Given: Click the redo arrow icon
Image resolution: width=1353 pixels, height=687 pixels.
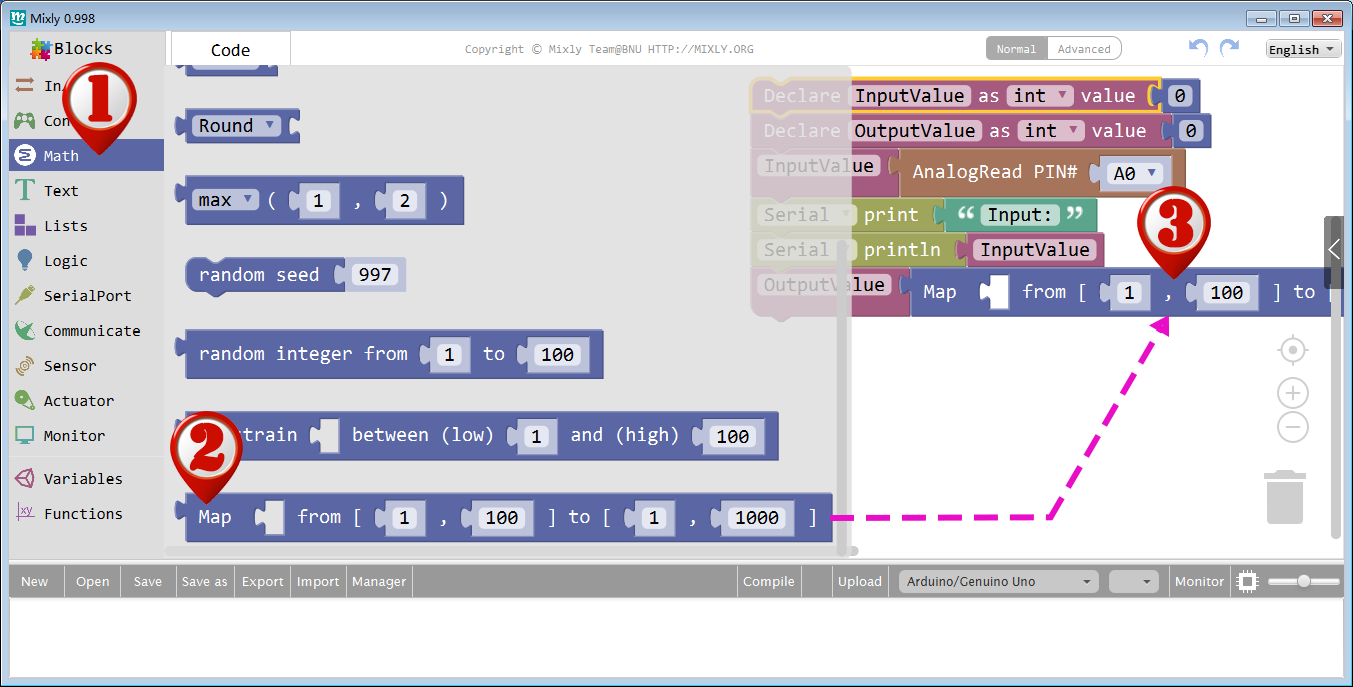Looking at the screenshot, I should pos(1230,47).
